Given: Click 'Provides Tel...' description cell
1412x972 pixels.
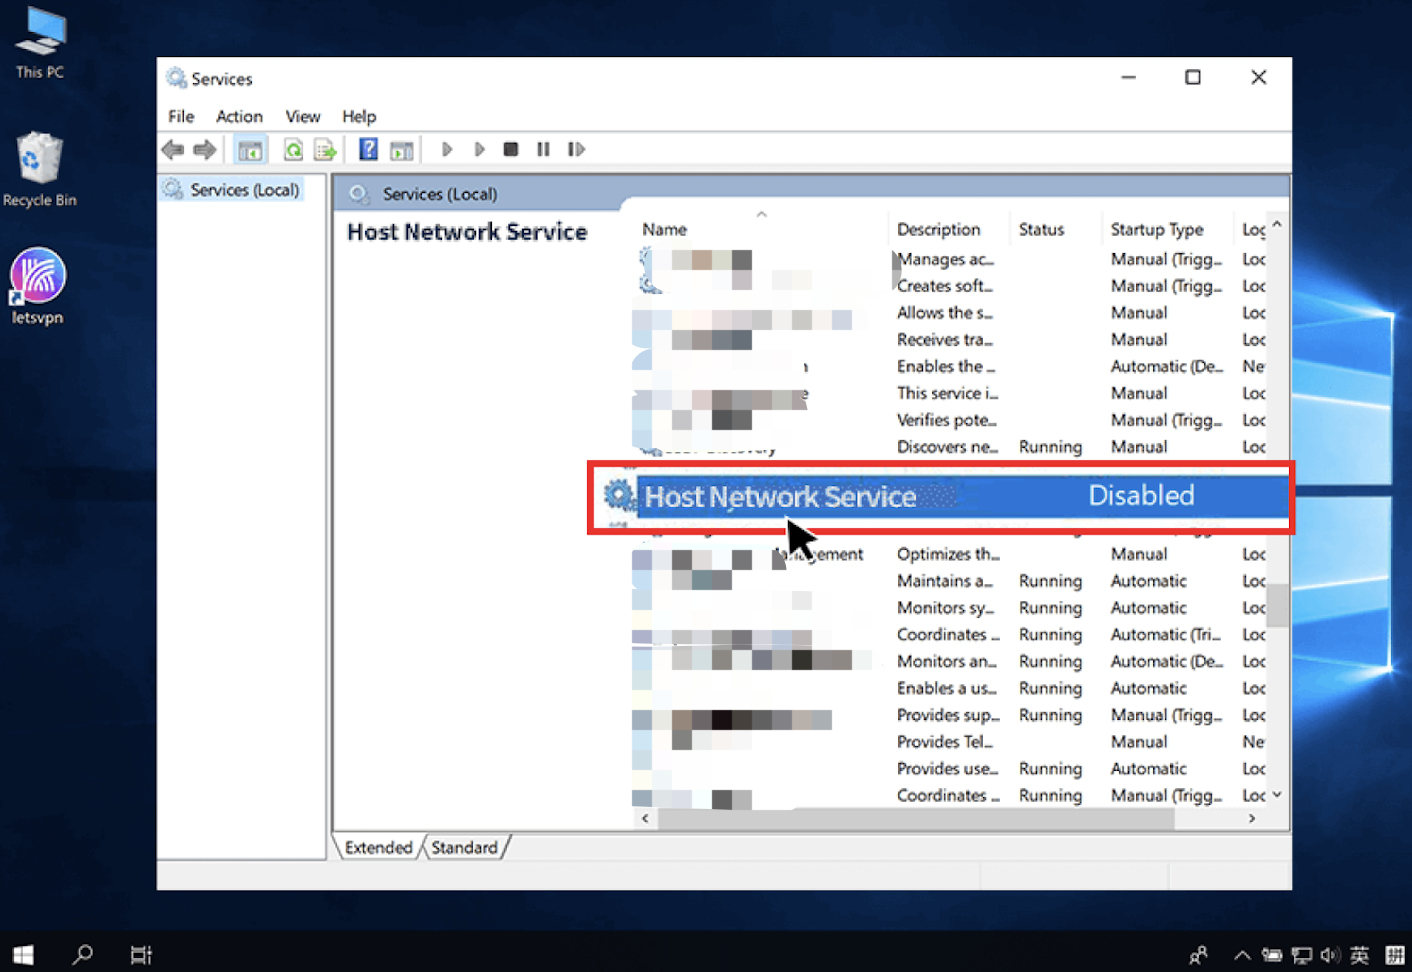Looking at the screenshot, I should pyautogui.click(x=945, y=742).
